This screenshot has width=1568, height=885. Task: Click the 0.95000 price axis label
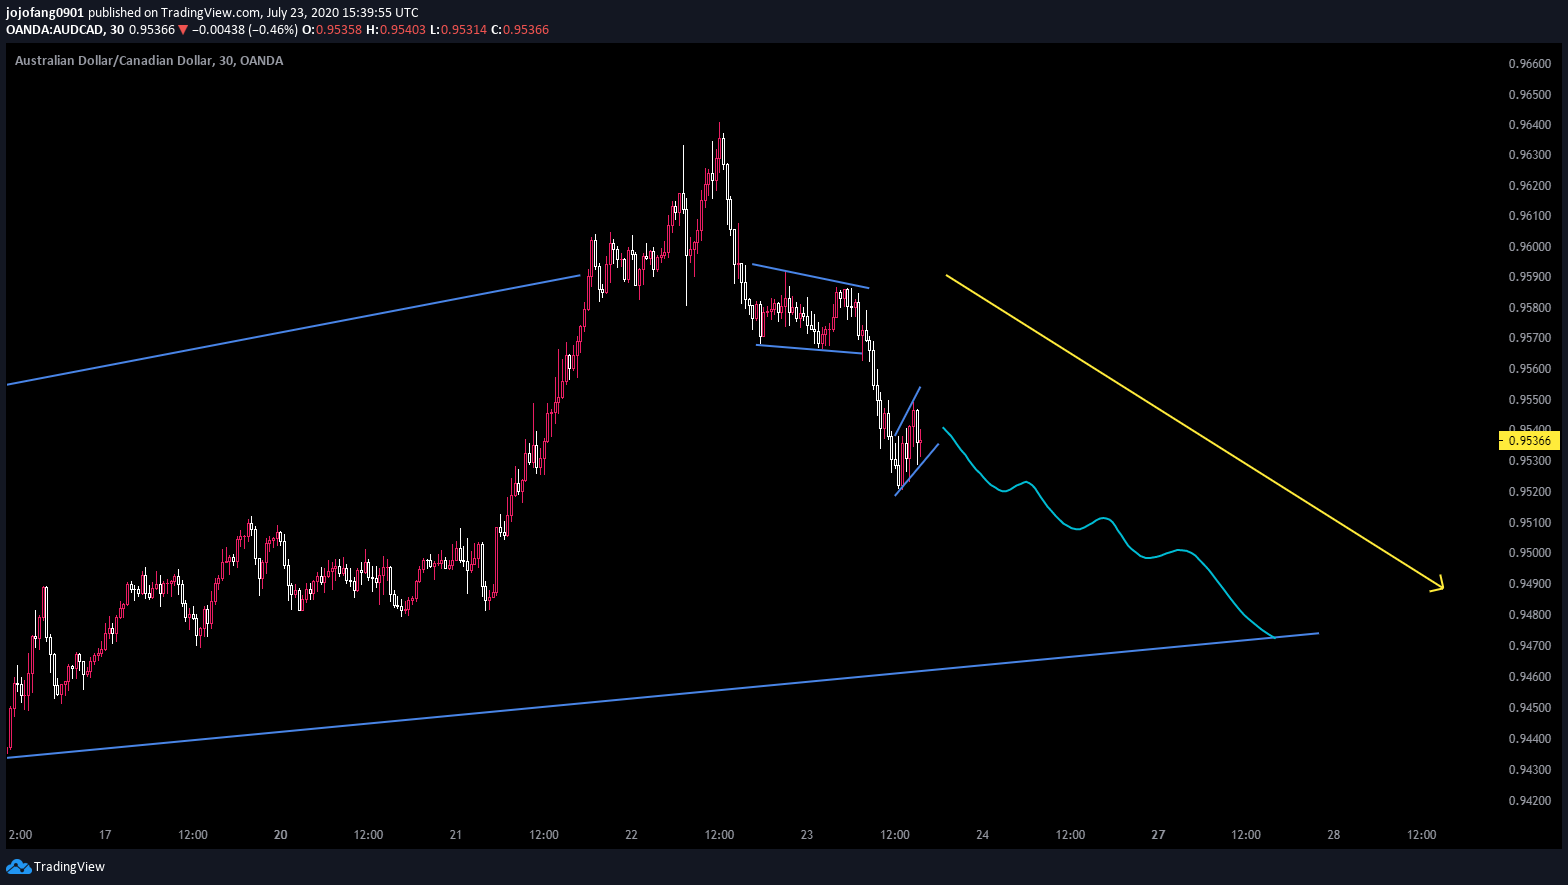pyautogui.click(x=1529, y=553)
